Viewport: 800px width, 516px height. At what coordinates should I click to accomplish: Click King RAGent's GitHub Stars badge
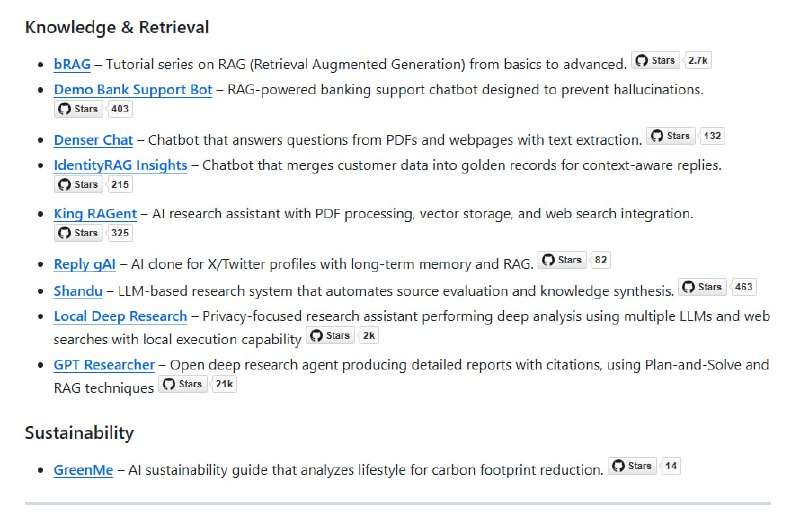tap(93, 234)
